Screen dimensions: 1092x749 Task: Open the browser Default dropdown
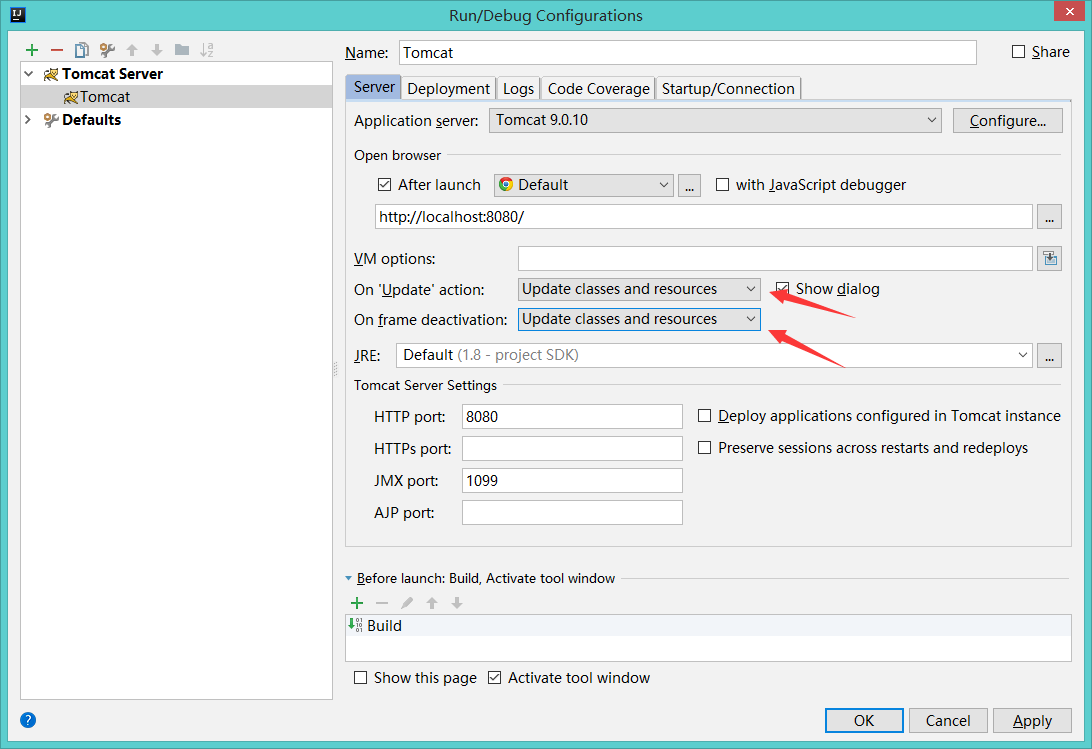pos(584,185)
